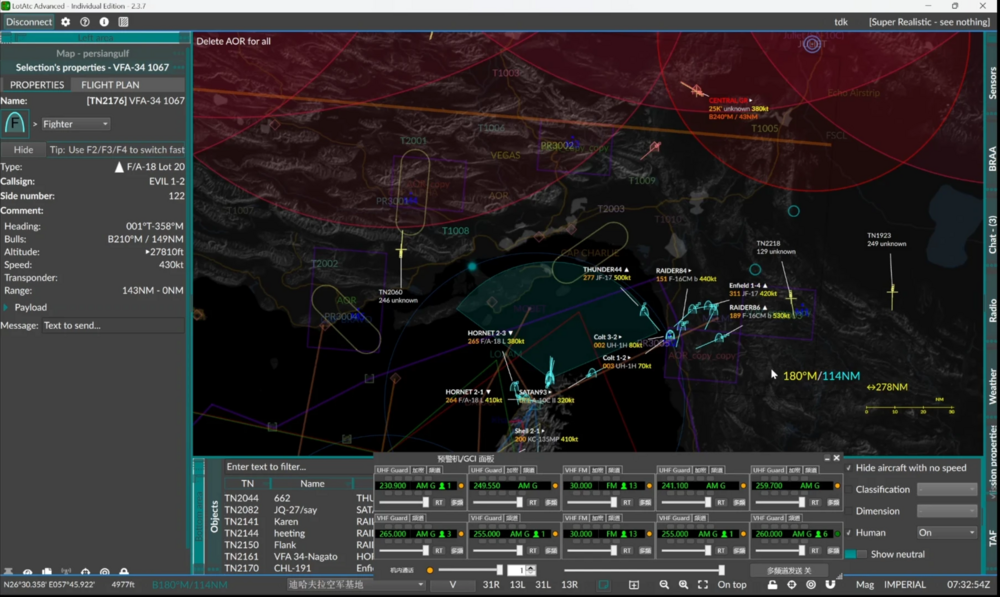This screenshot has width=1000, height=597.
Task: Toggle the Show neutral switch
Action: [856, 554]
